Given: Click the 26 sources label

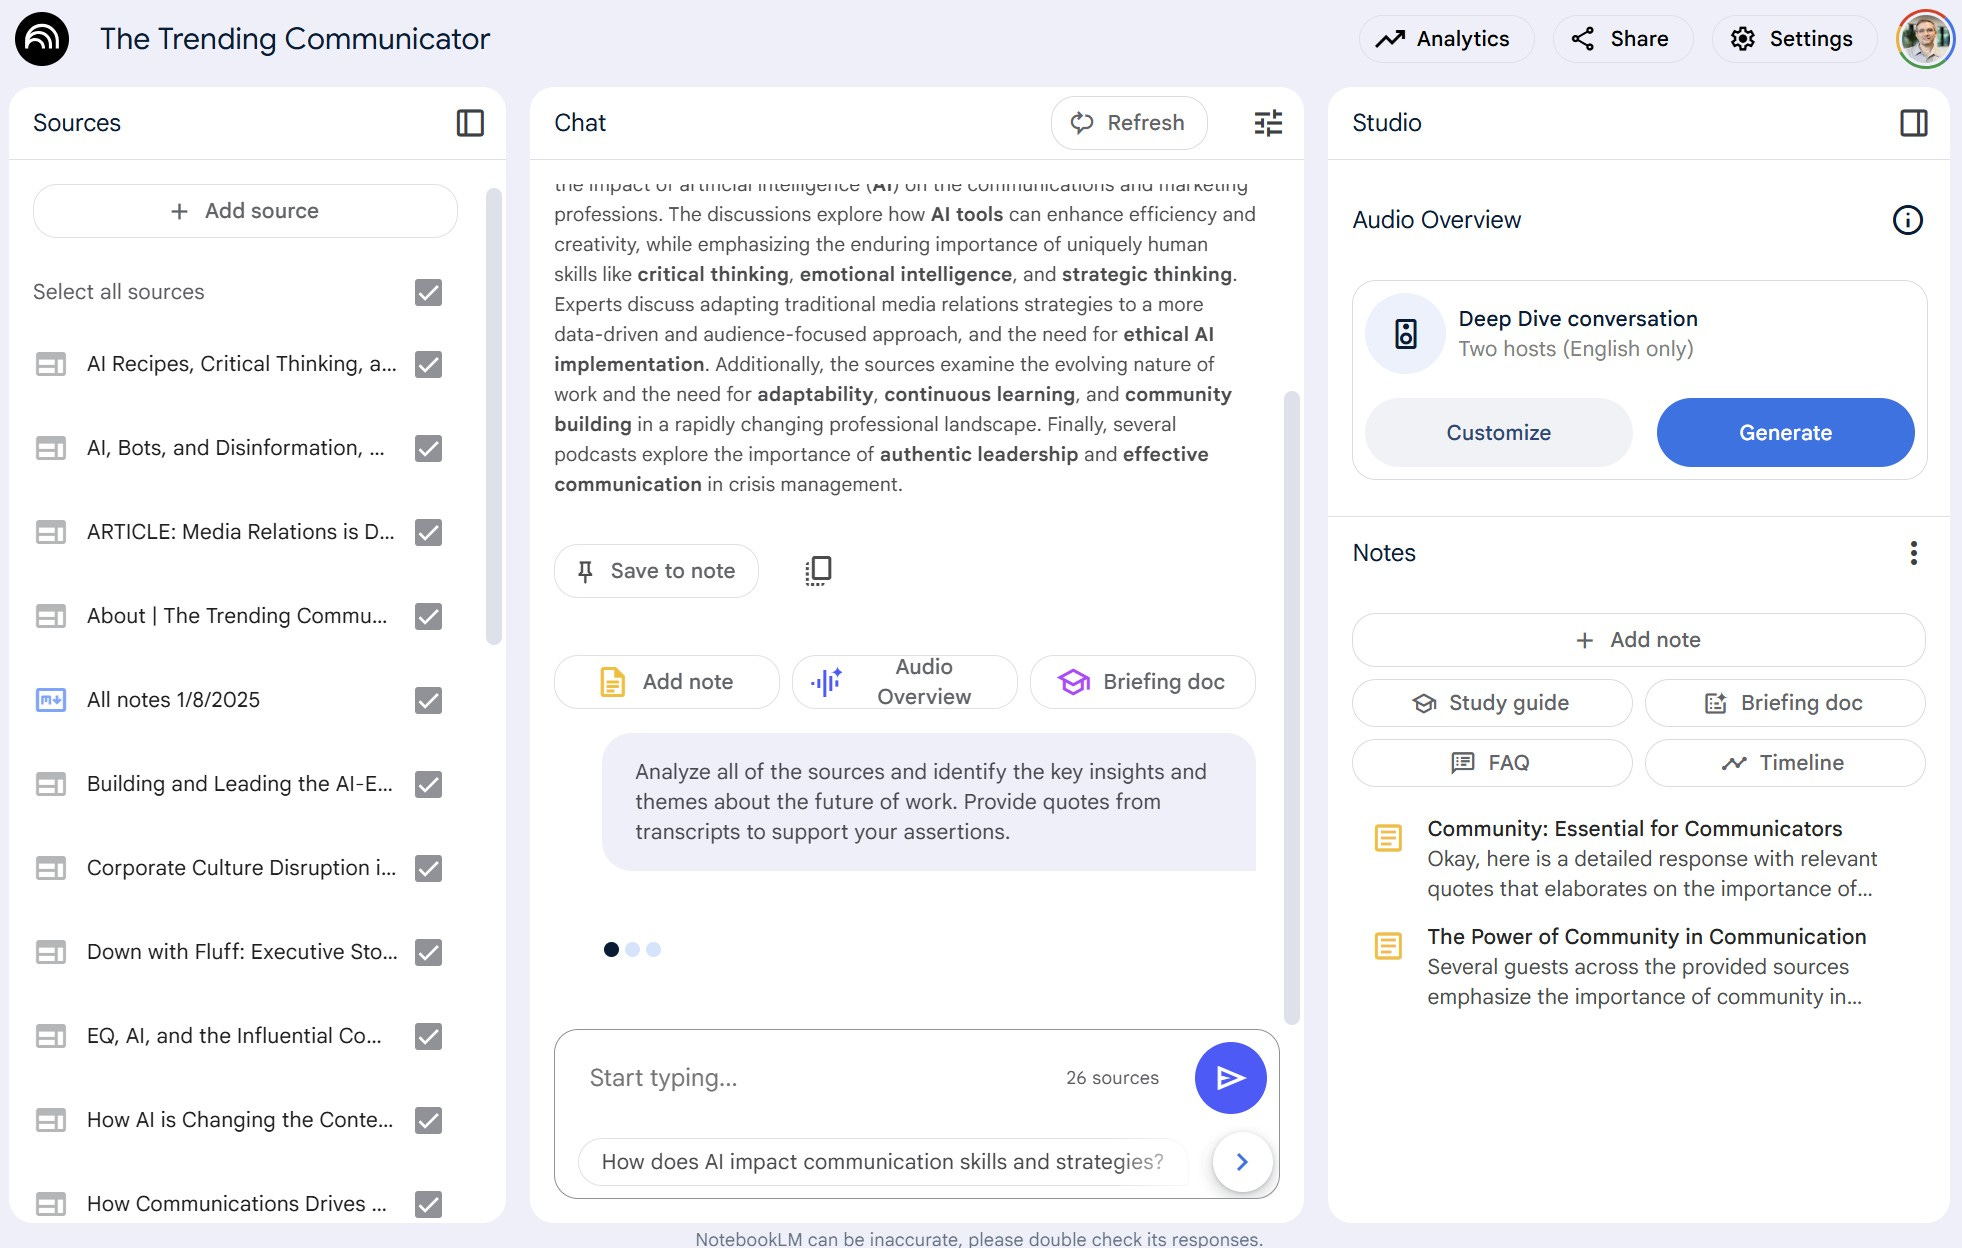Looking at the screenshot, I should 1112,1078.
